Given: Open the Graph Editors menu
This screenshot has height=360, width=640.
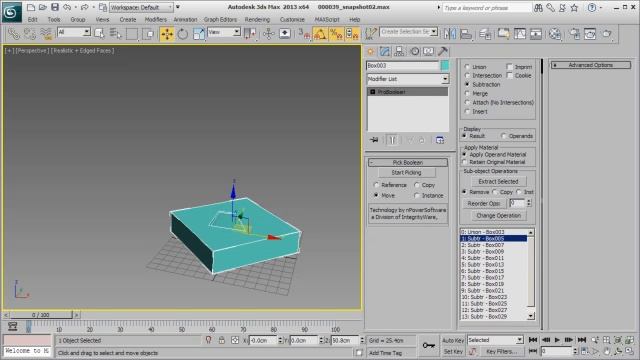Looking at the screenshot, I should tap(220, 20).
